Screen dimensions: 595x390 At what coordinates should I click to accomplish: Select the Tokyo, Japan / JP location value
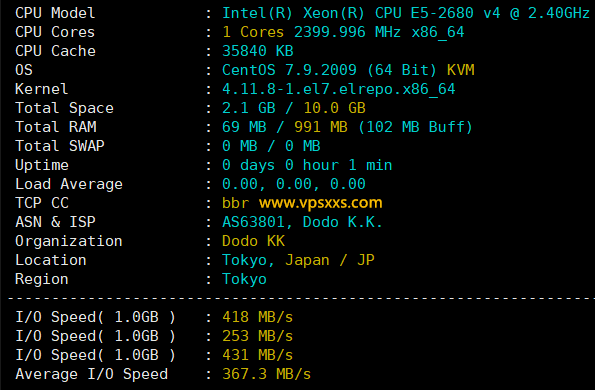pyautogui.click(x=298, y=260)
